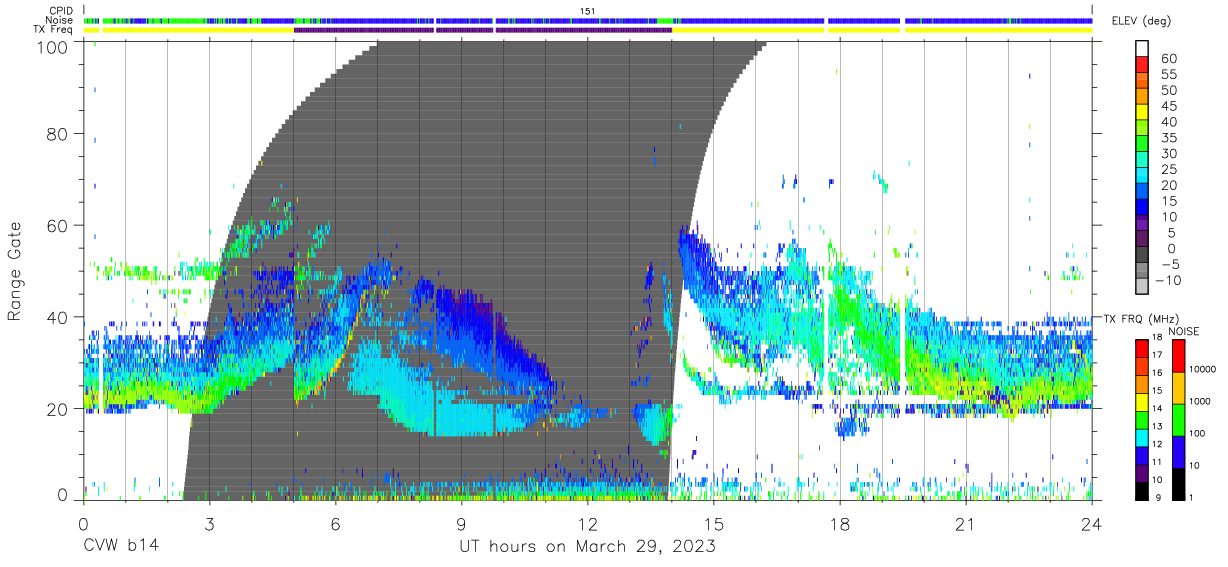Click the '50' label on the elevation scale
Viewport: 1228px width, 567px height.
(x=1168, y=91)
